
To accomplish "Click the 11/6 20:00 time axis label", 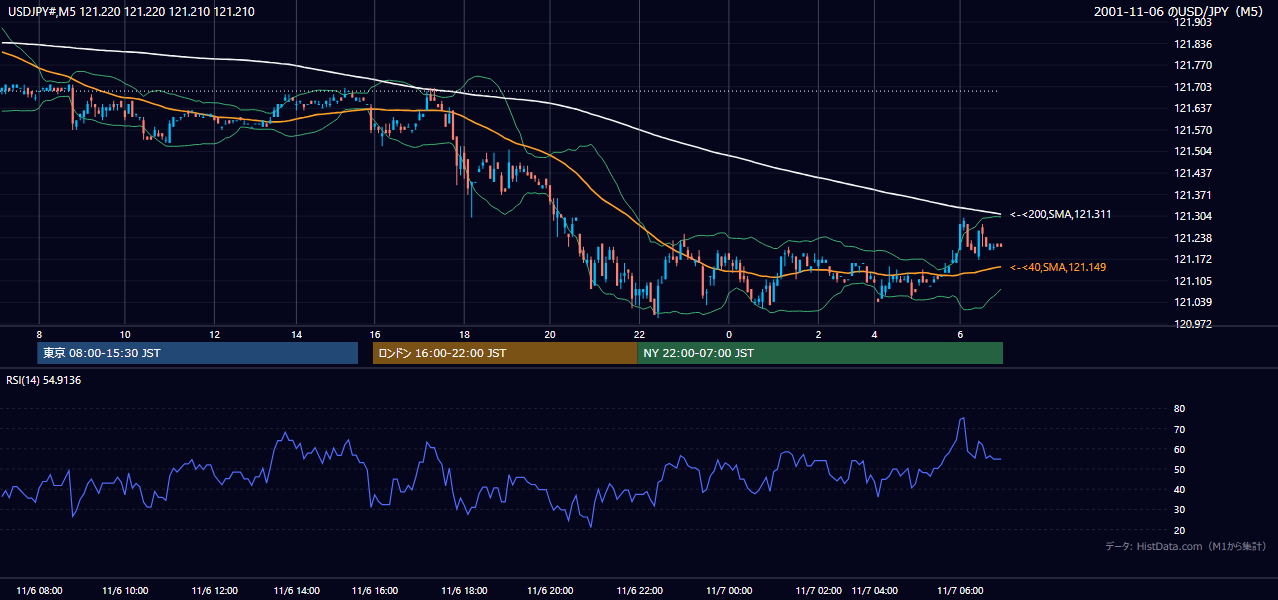I will [548, 590].
